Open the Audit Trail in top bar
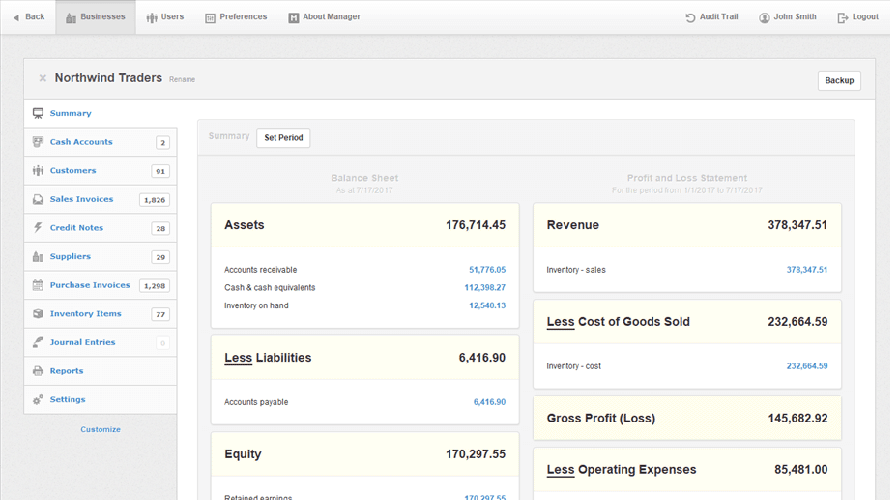The height and width of the screenshot is (500, 890). click(712, 17)
